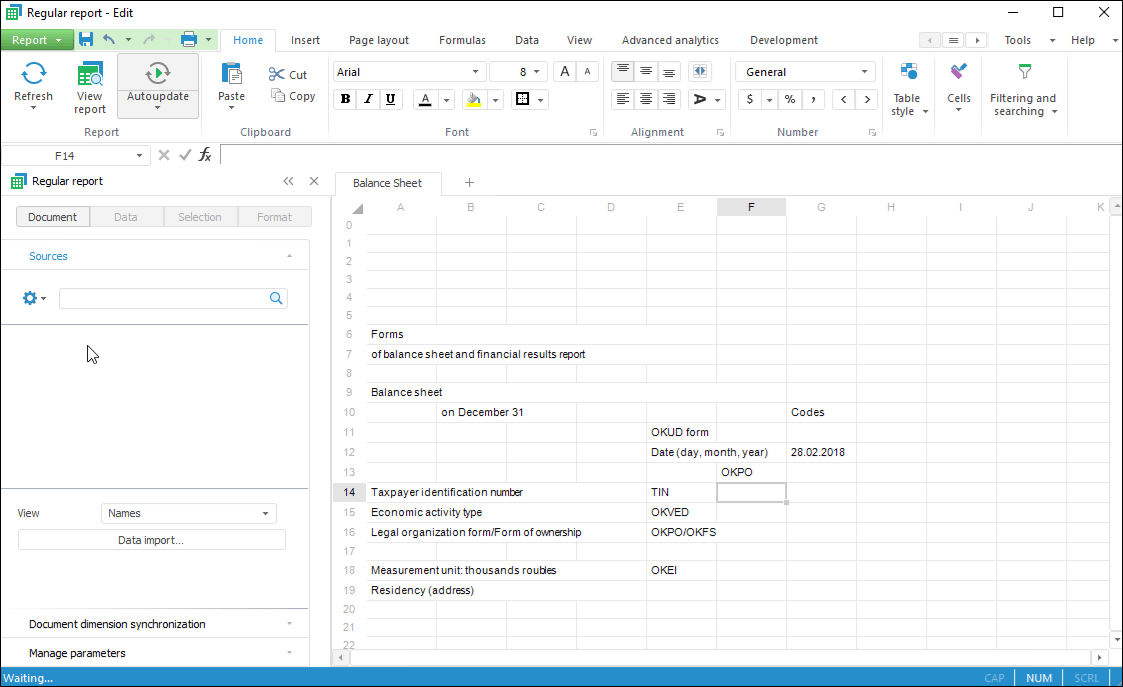Click the Data import... button

point(151,540)
